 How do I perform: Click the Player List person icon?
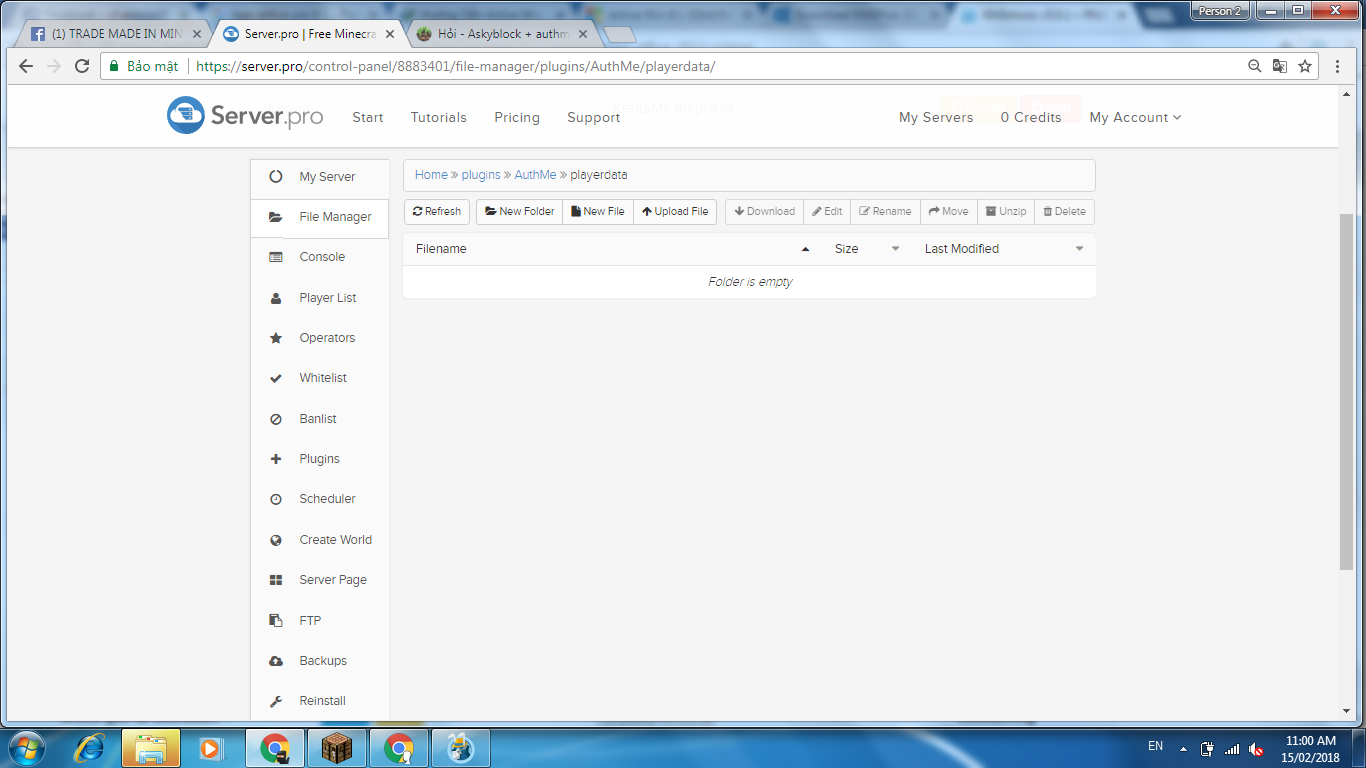tap(276, 298)
